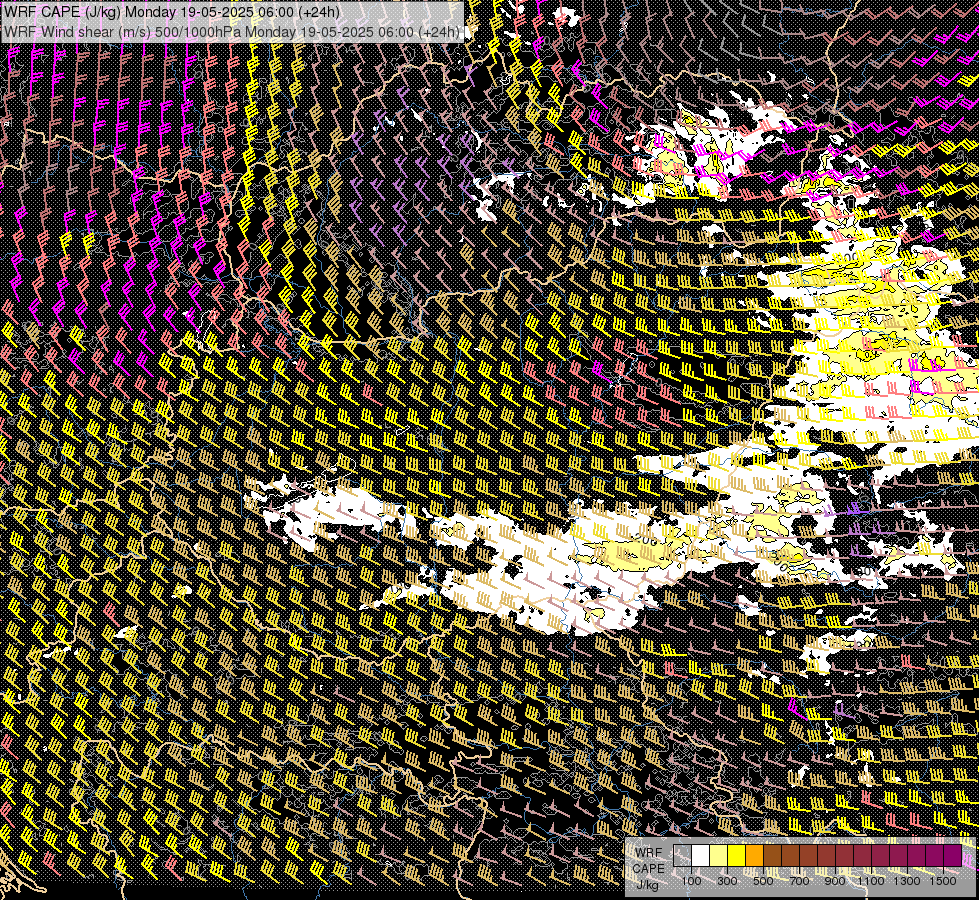This screenshot has width=979, height=900.
Task: Click the white swatch in the CAPE legend
Action: point(701,856)
